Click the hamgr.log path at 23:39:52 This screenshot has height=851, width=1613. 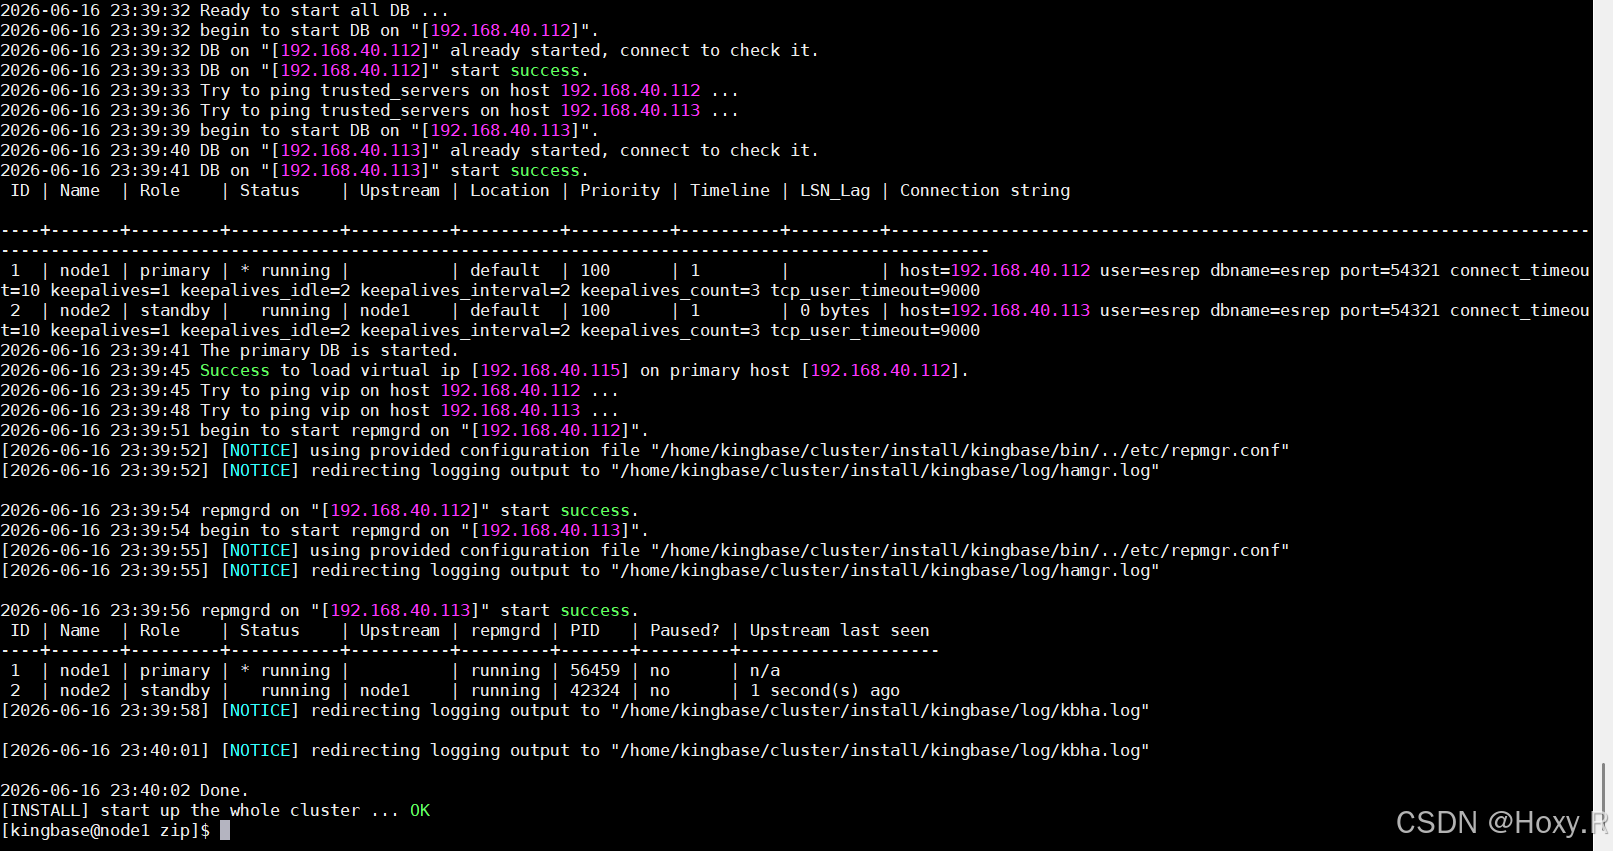click(885, 470)
